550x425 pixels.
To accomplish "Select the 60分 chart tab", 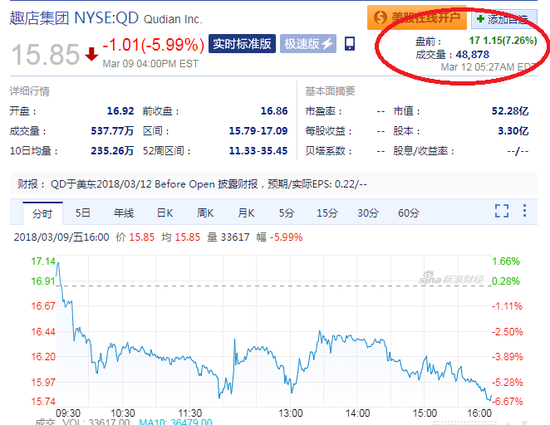I will 409,213.
